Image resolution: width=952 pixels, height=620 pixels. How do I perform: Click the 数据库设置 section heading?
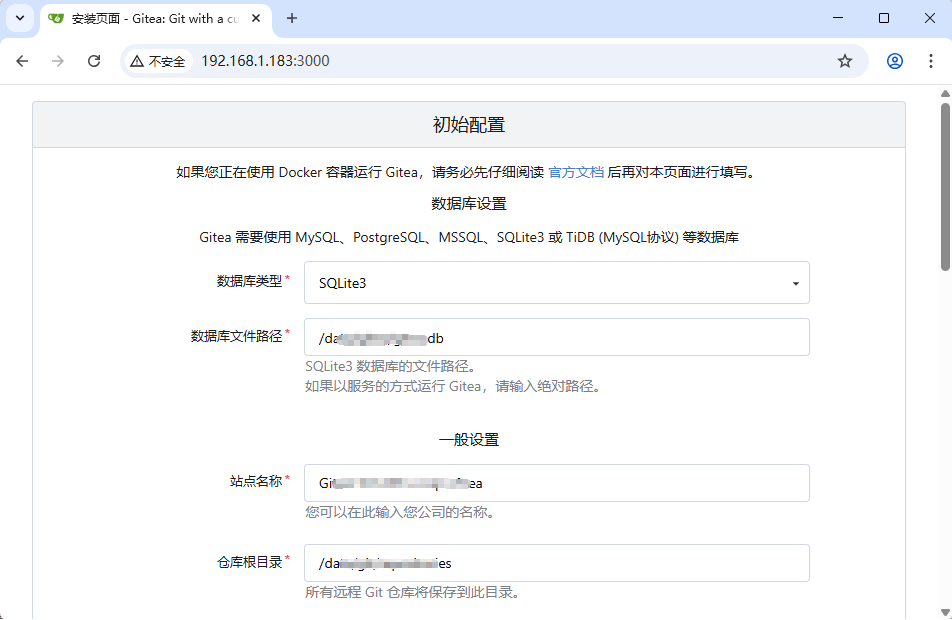pos(469,204)
